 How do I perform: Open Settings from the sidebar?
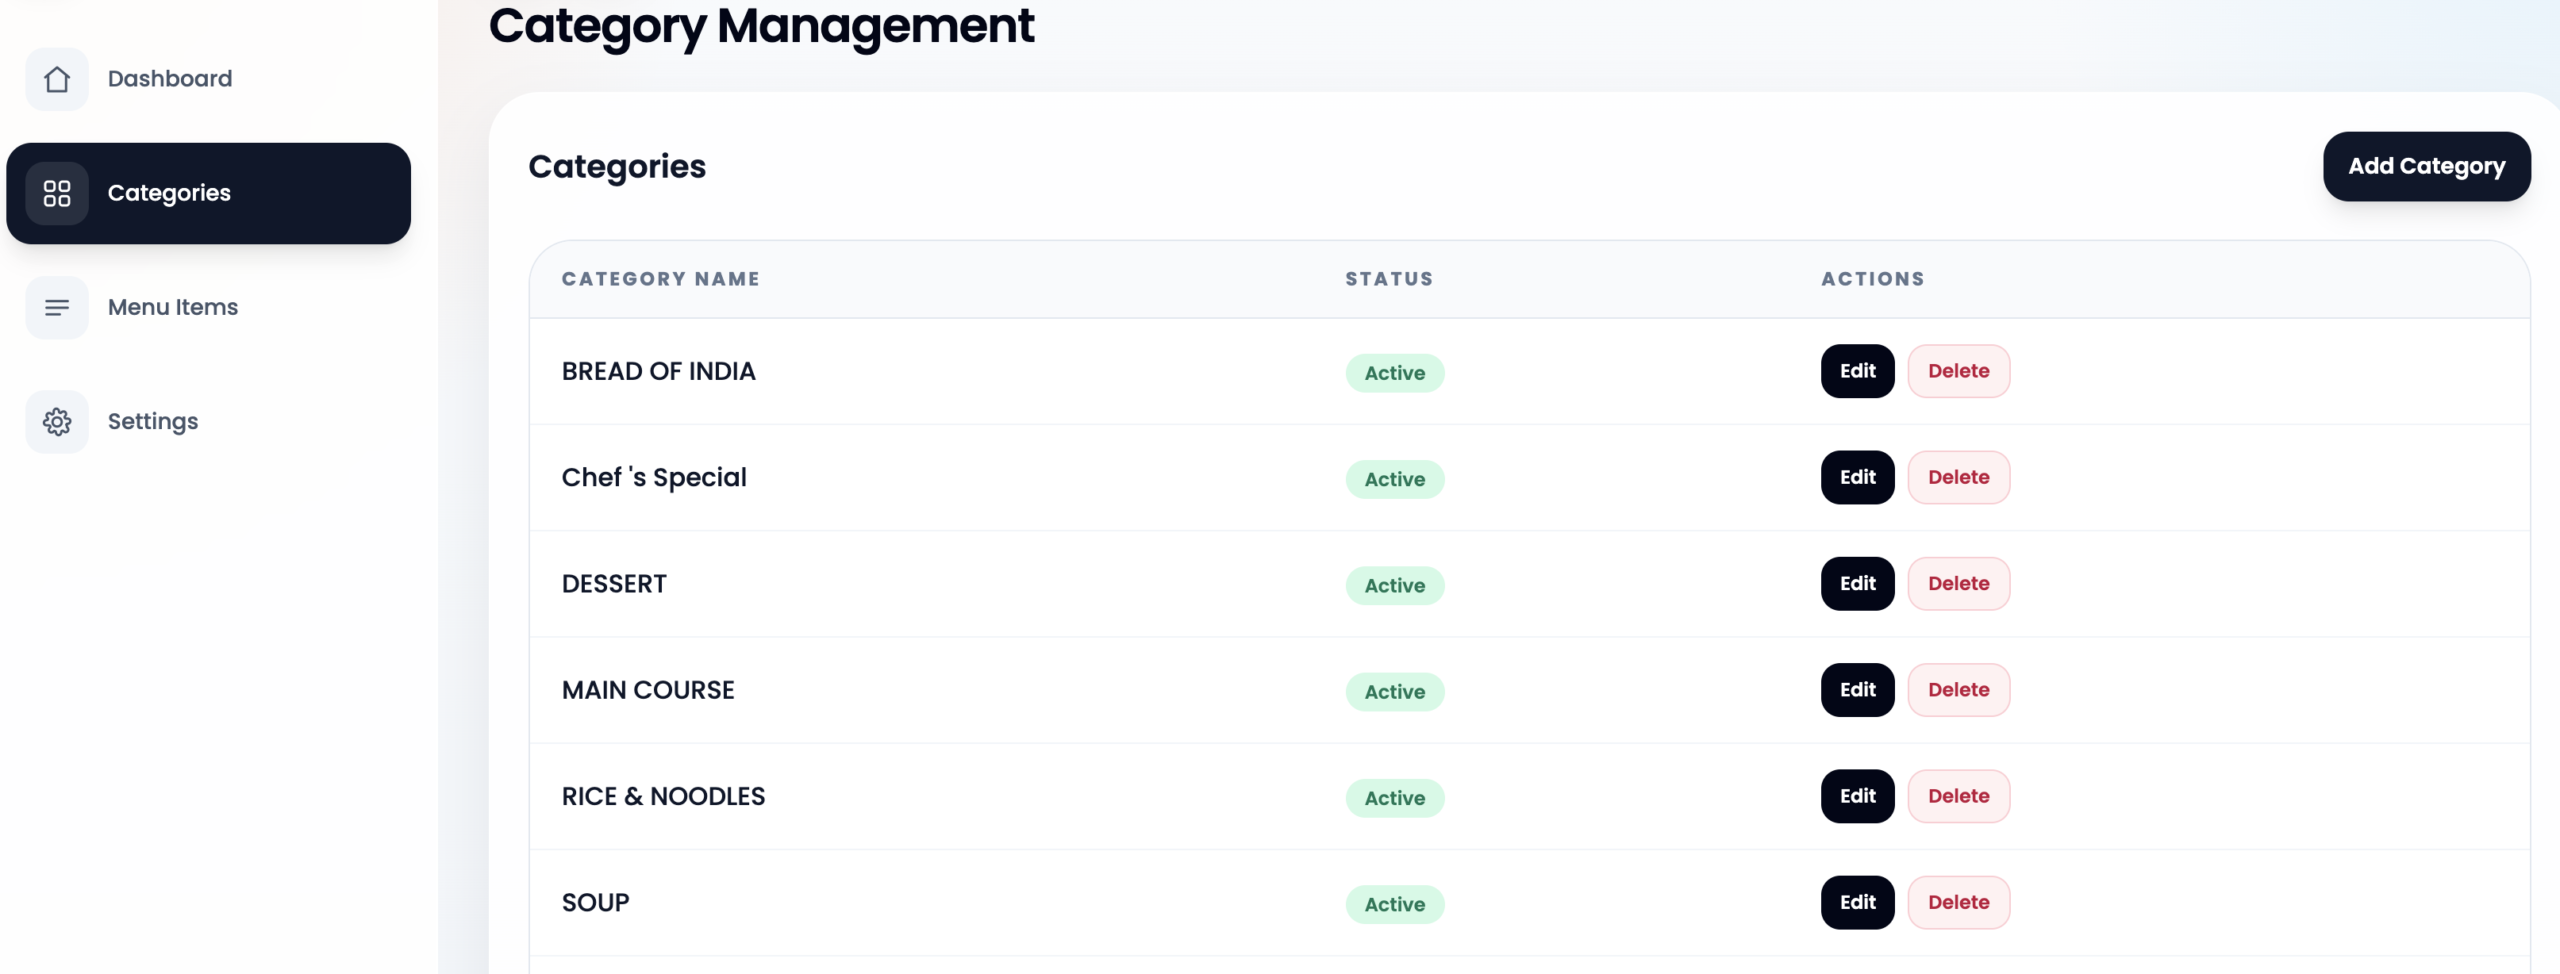click(x=209, y=422)
